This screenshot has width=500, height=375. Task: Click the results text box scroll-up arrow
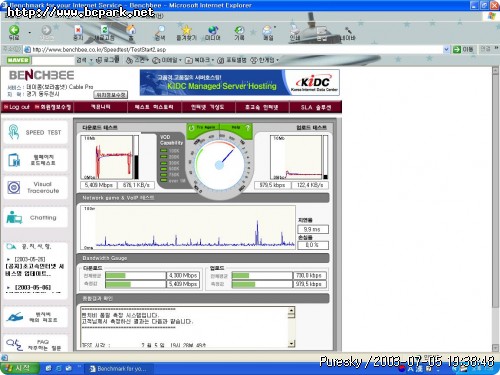click(291, 312)
